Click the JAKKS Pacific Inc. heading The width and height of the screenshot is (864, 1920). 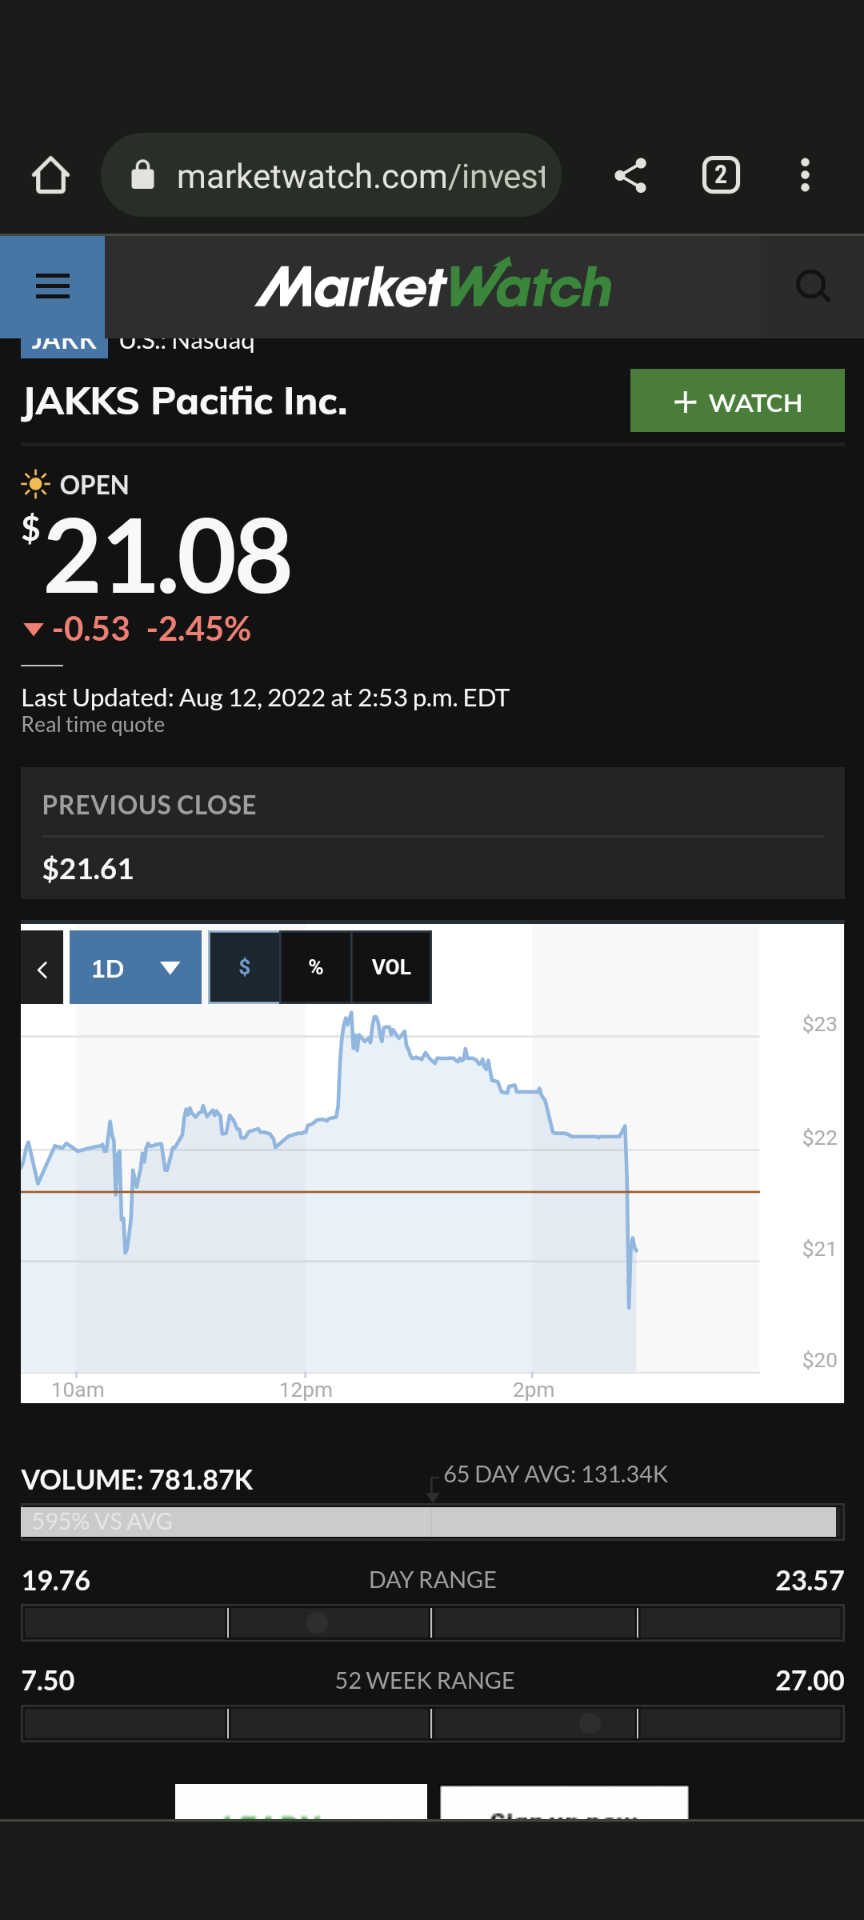[185, 402]
